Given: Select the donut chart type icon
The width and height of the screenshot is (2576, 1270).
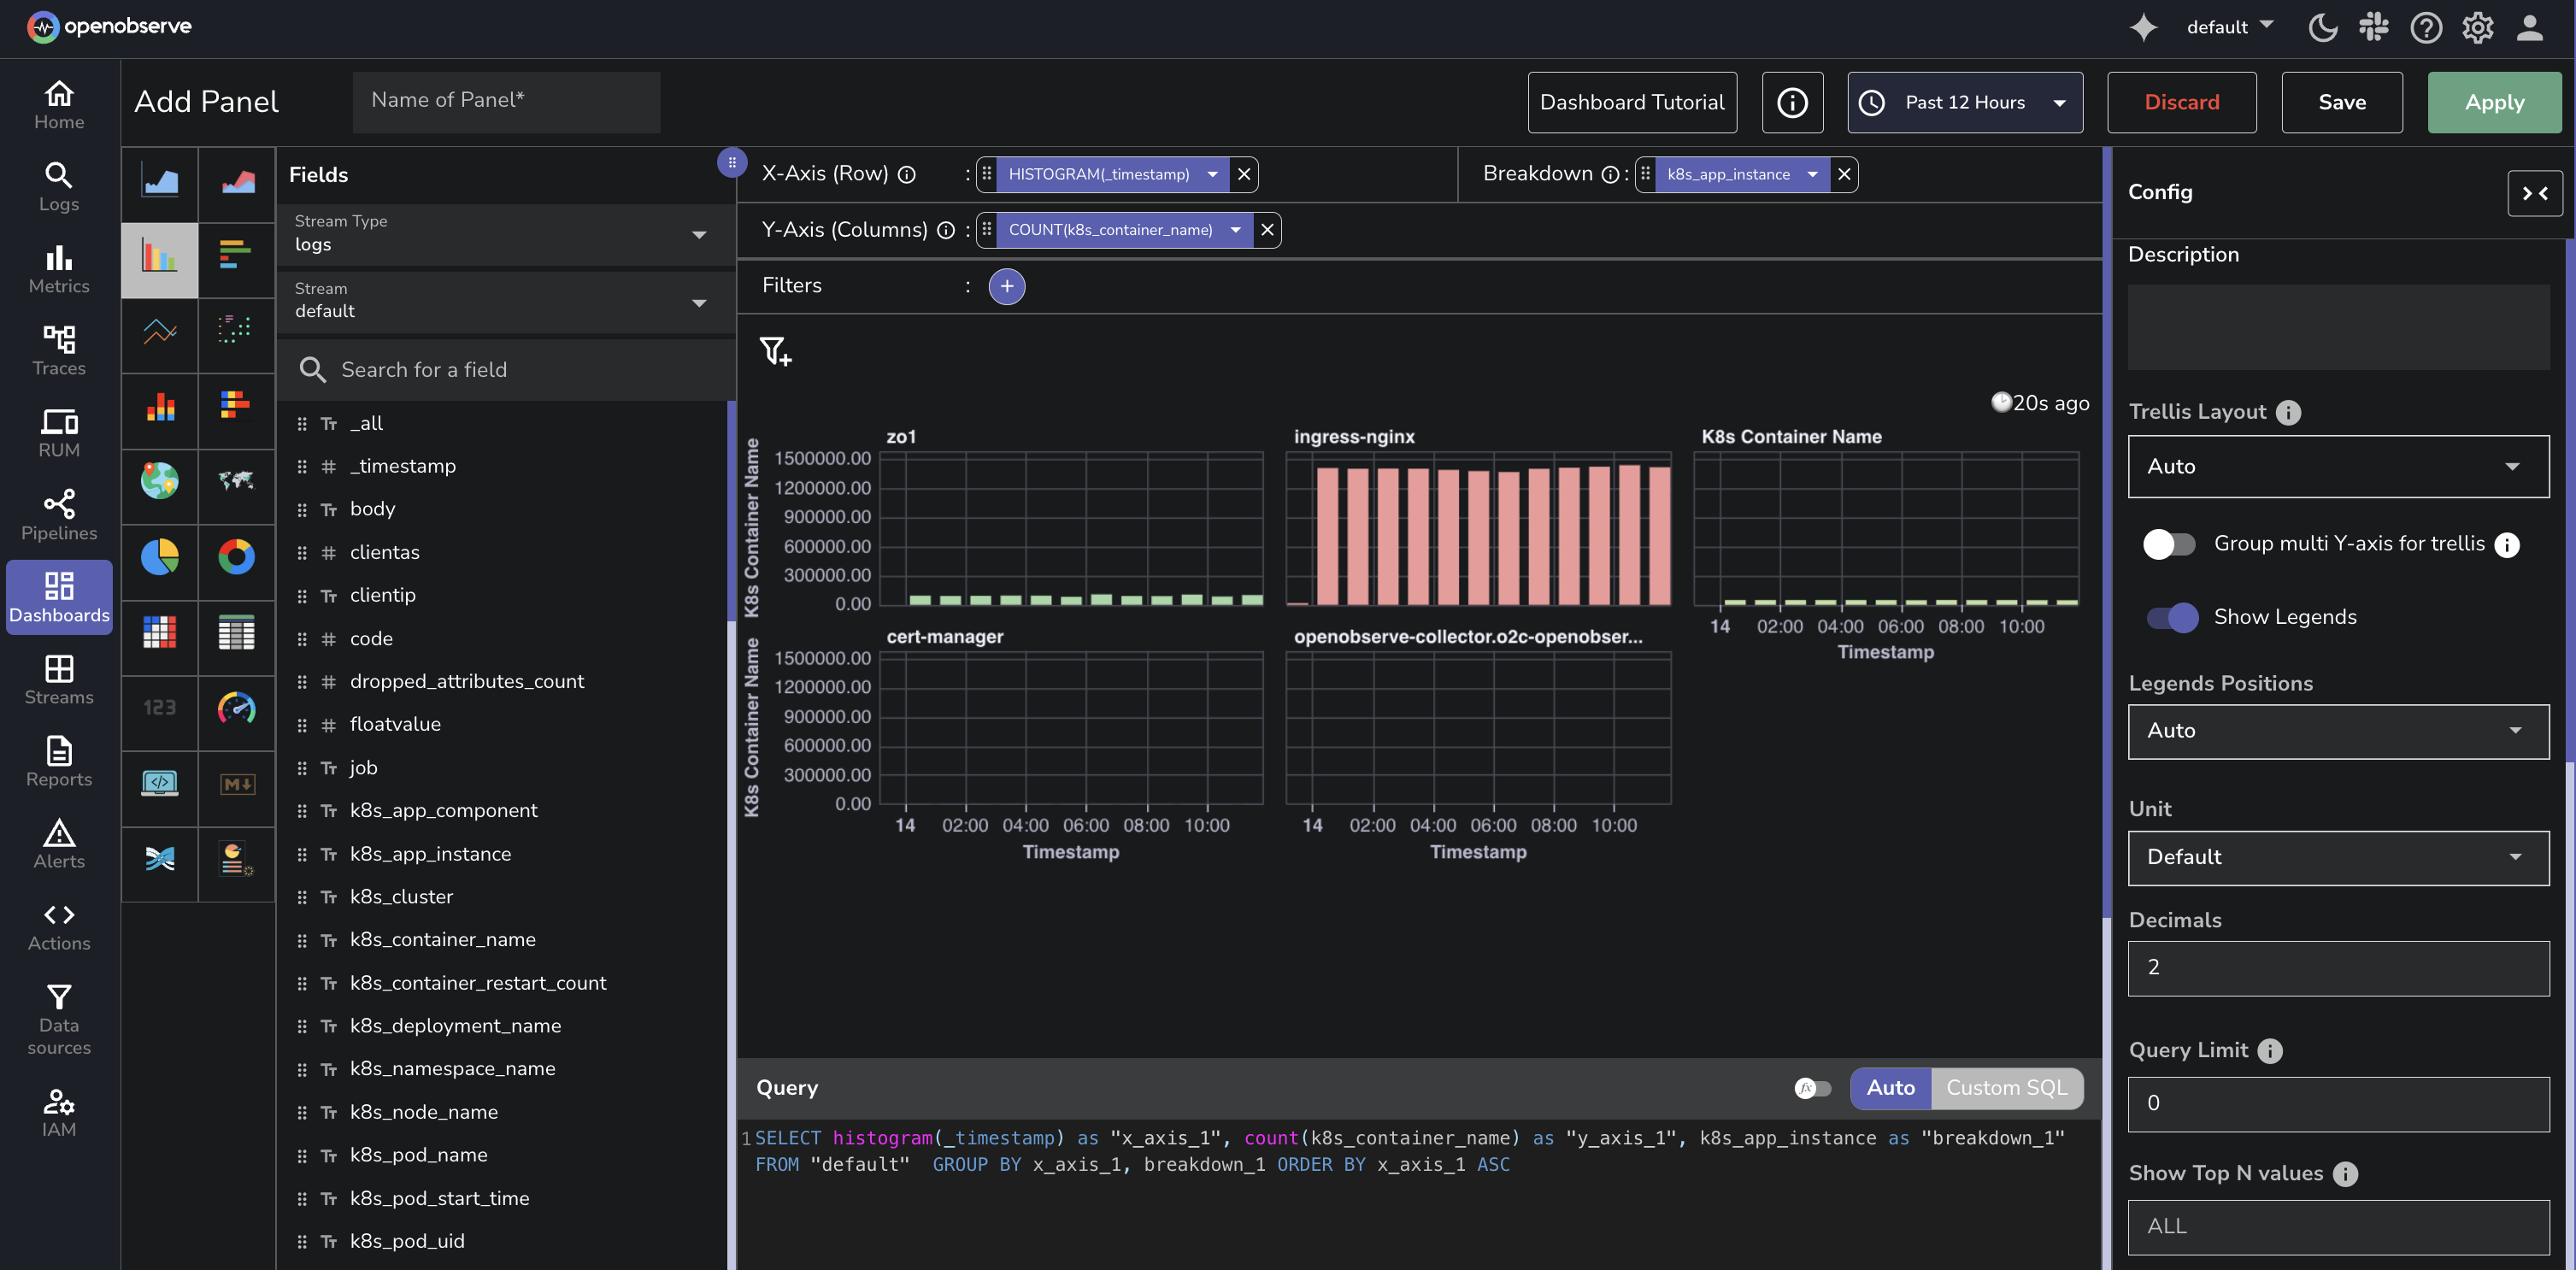Looking at the screenshot, I should [x=236, y=557].
